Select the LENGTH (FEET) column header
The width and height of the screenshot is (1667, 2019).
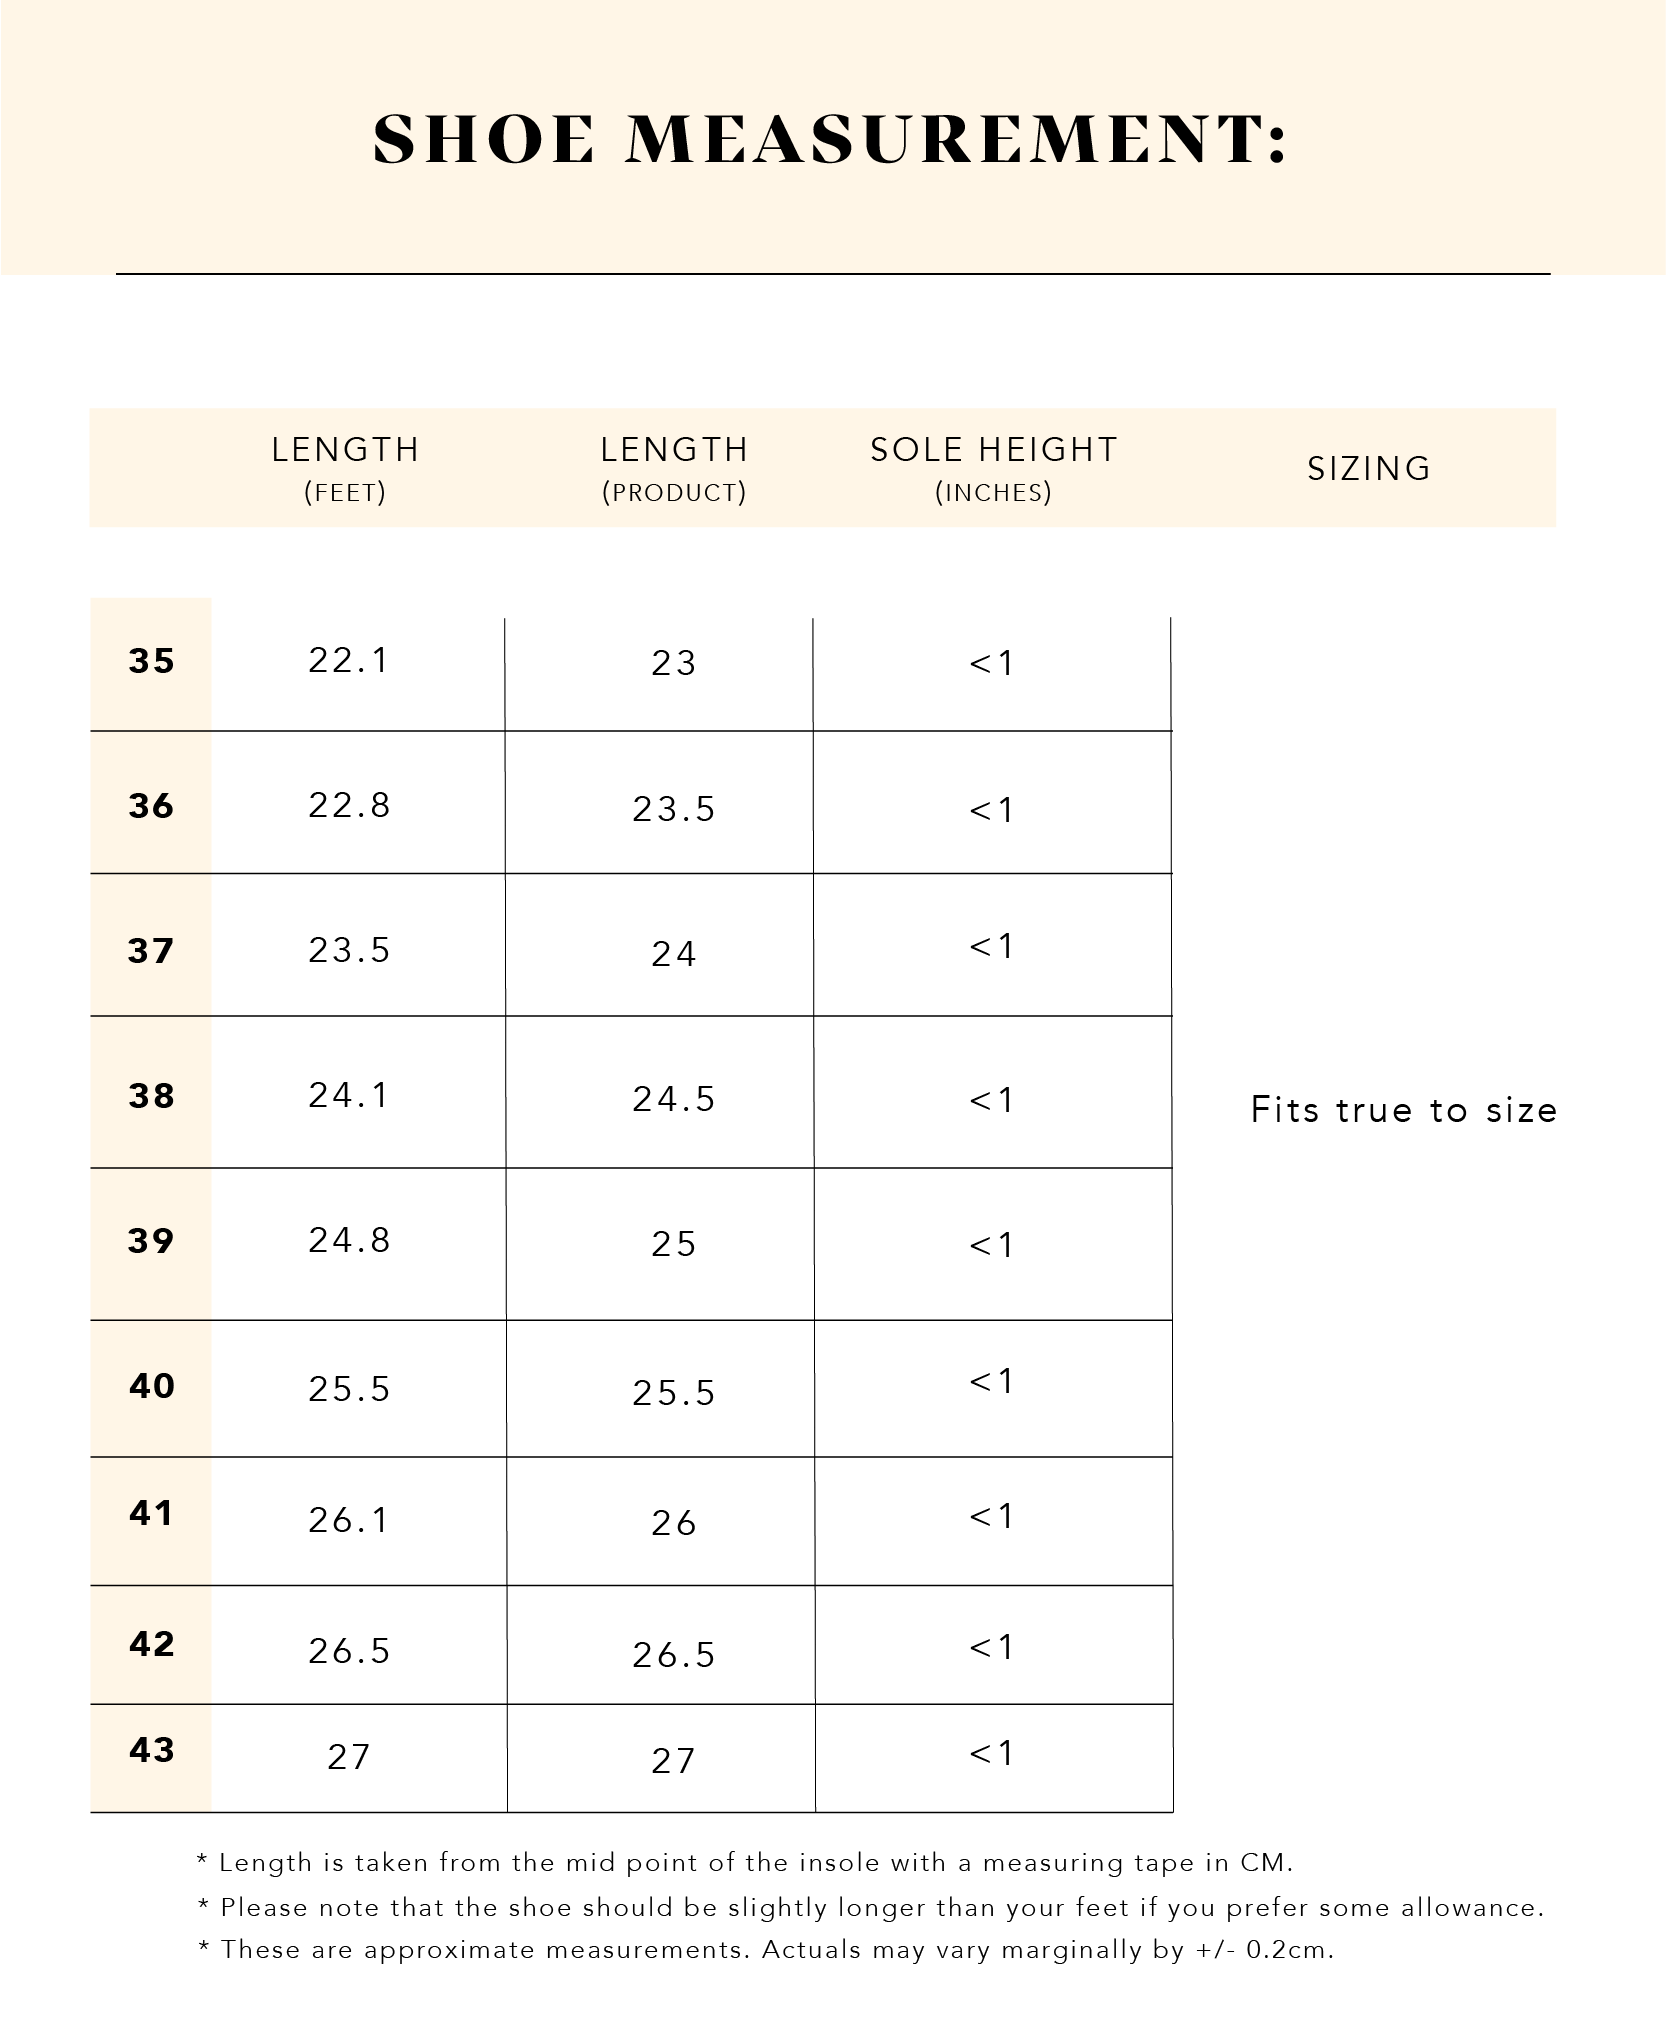click(345, 468)
